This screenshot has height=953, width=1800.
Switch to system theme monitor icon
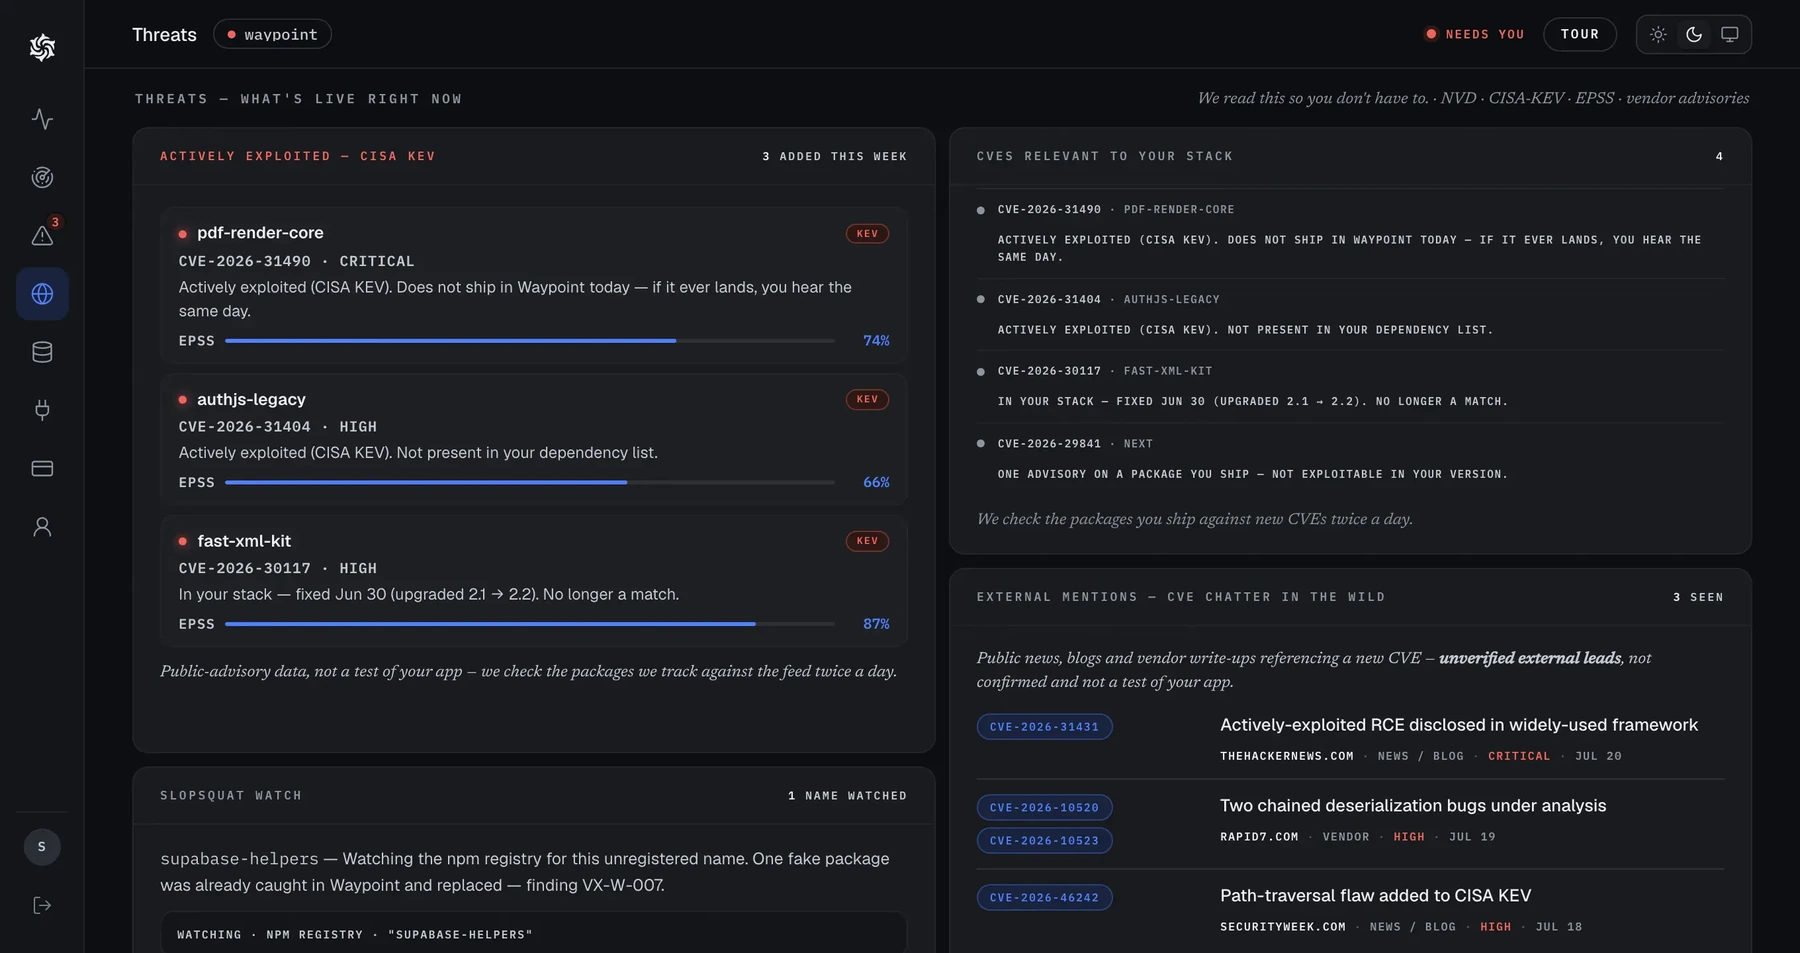click(1730, 34)
